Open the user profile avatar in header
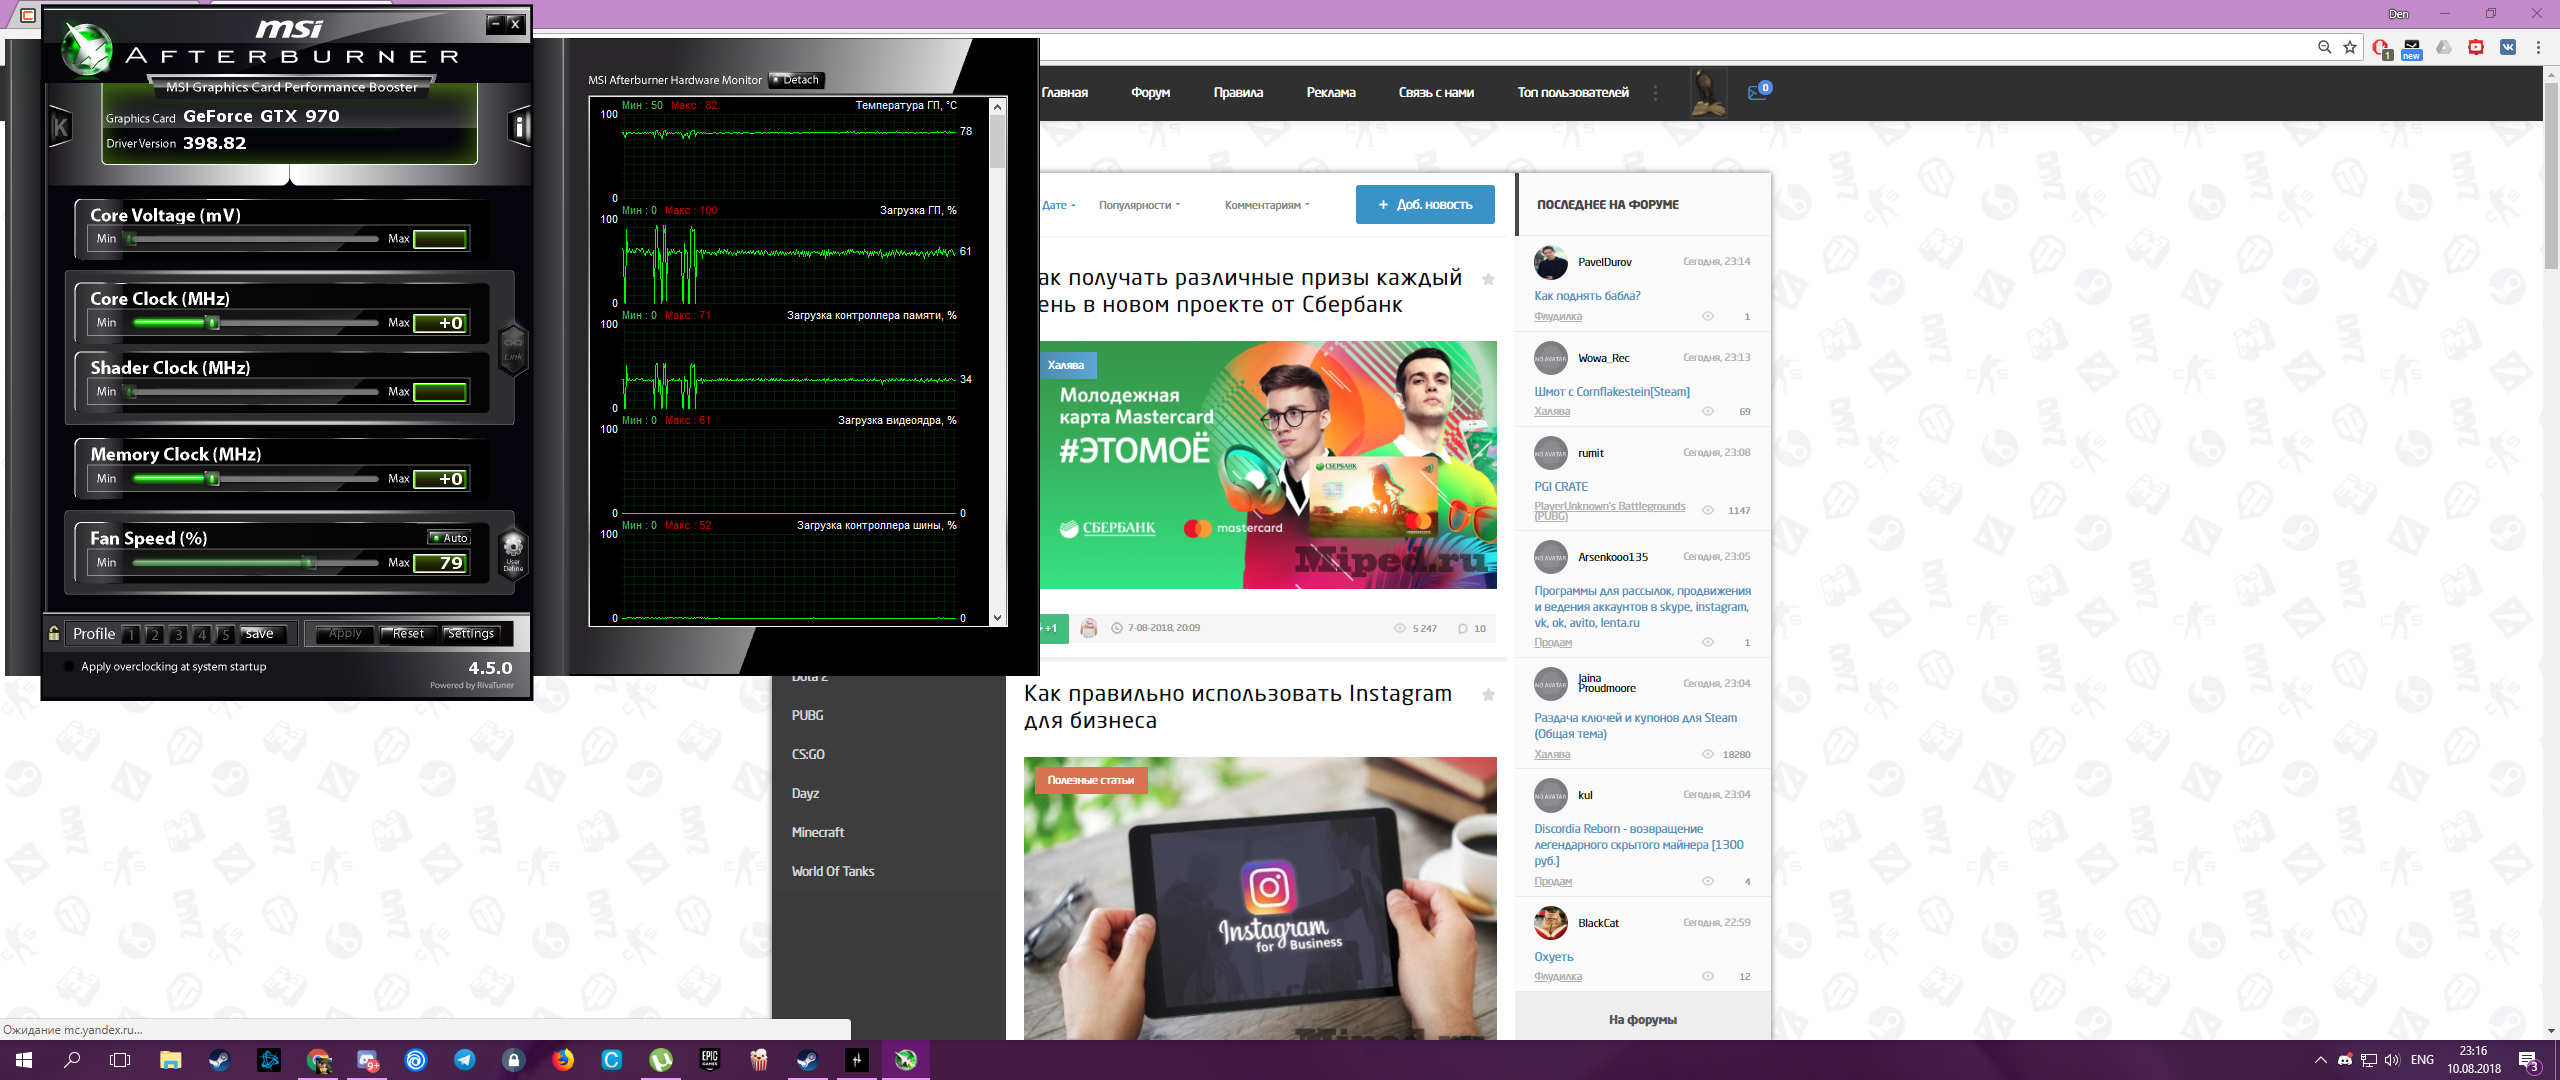The height and width of the screenshot is (1080, 2560). [x=1708, y=92]
